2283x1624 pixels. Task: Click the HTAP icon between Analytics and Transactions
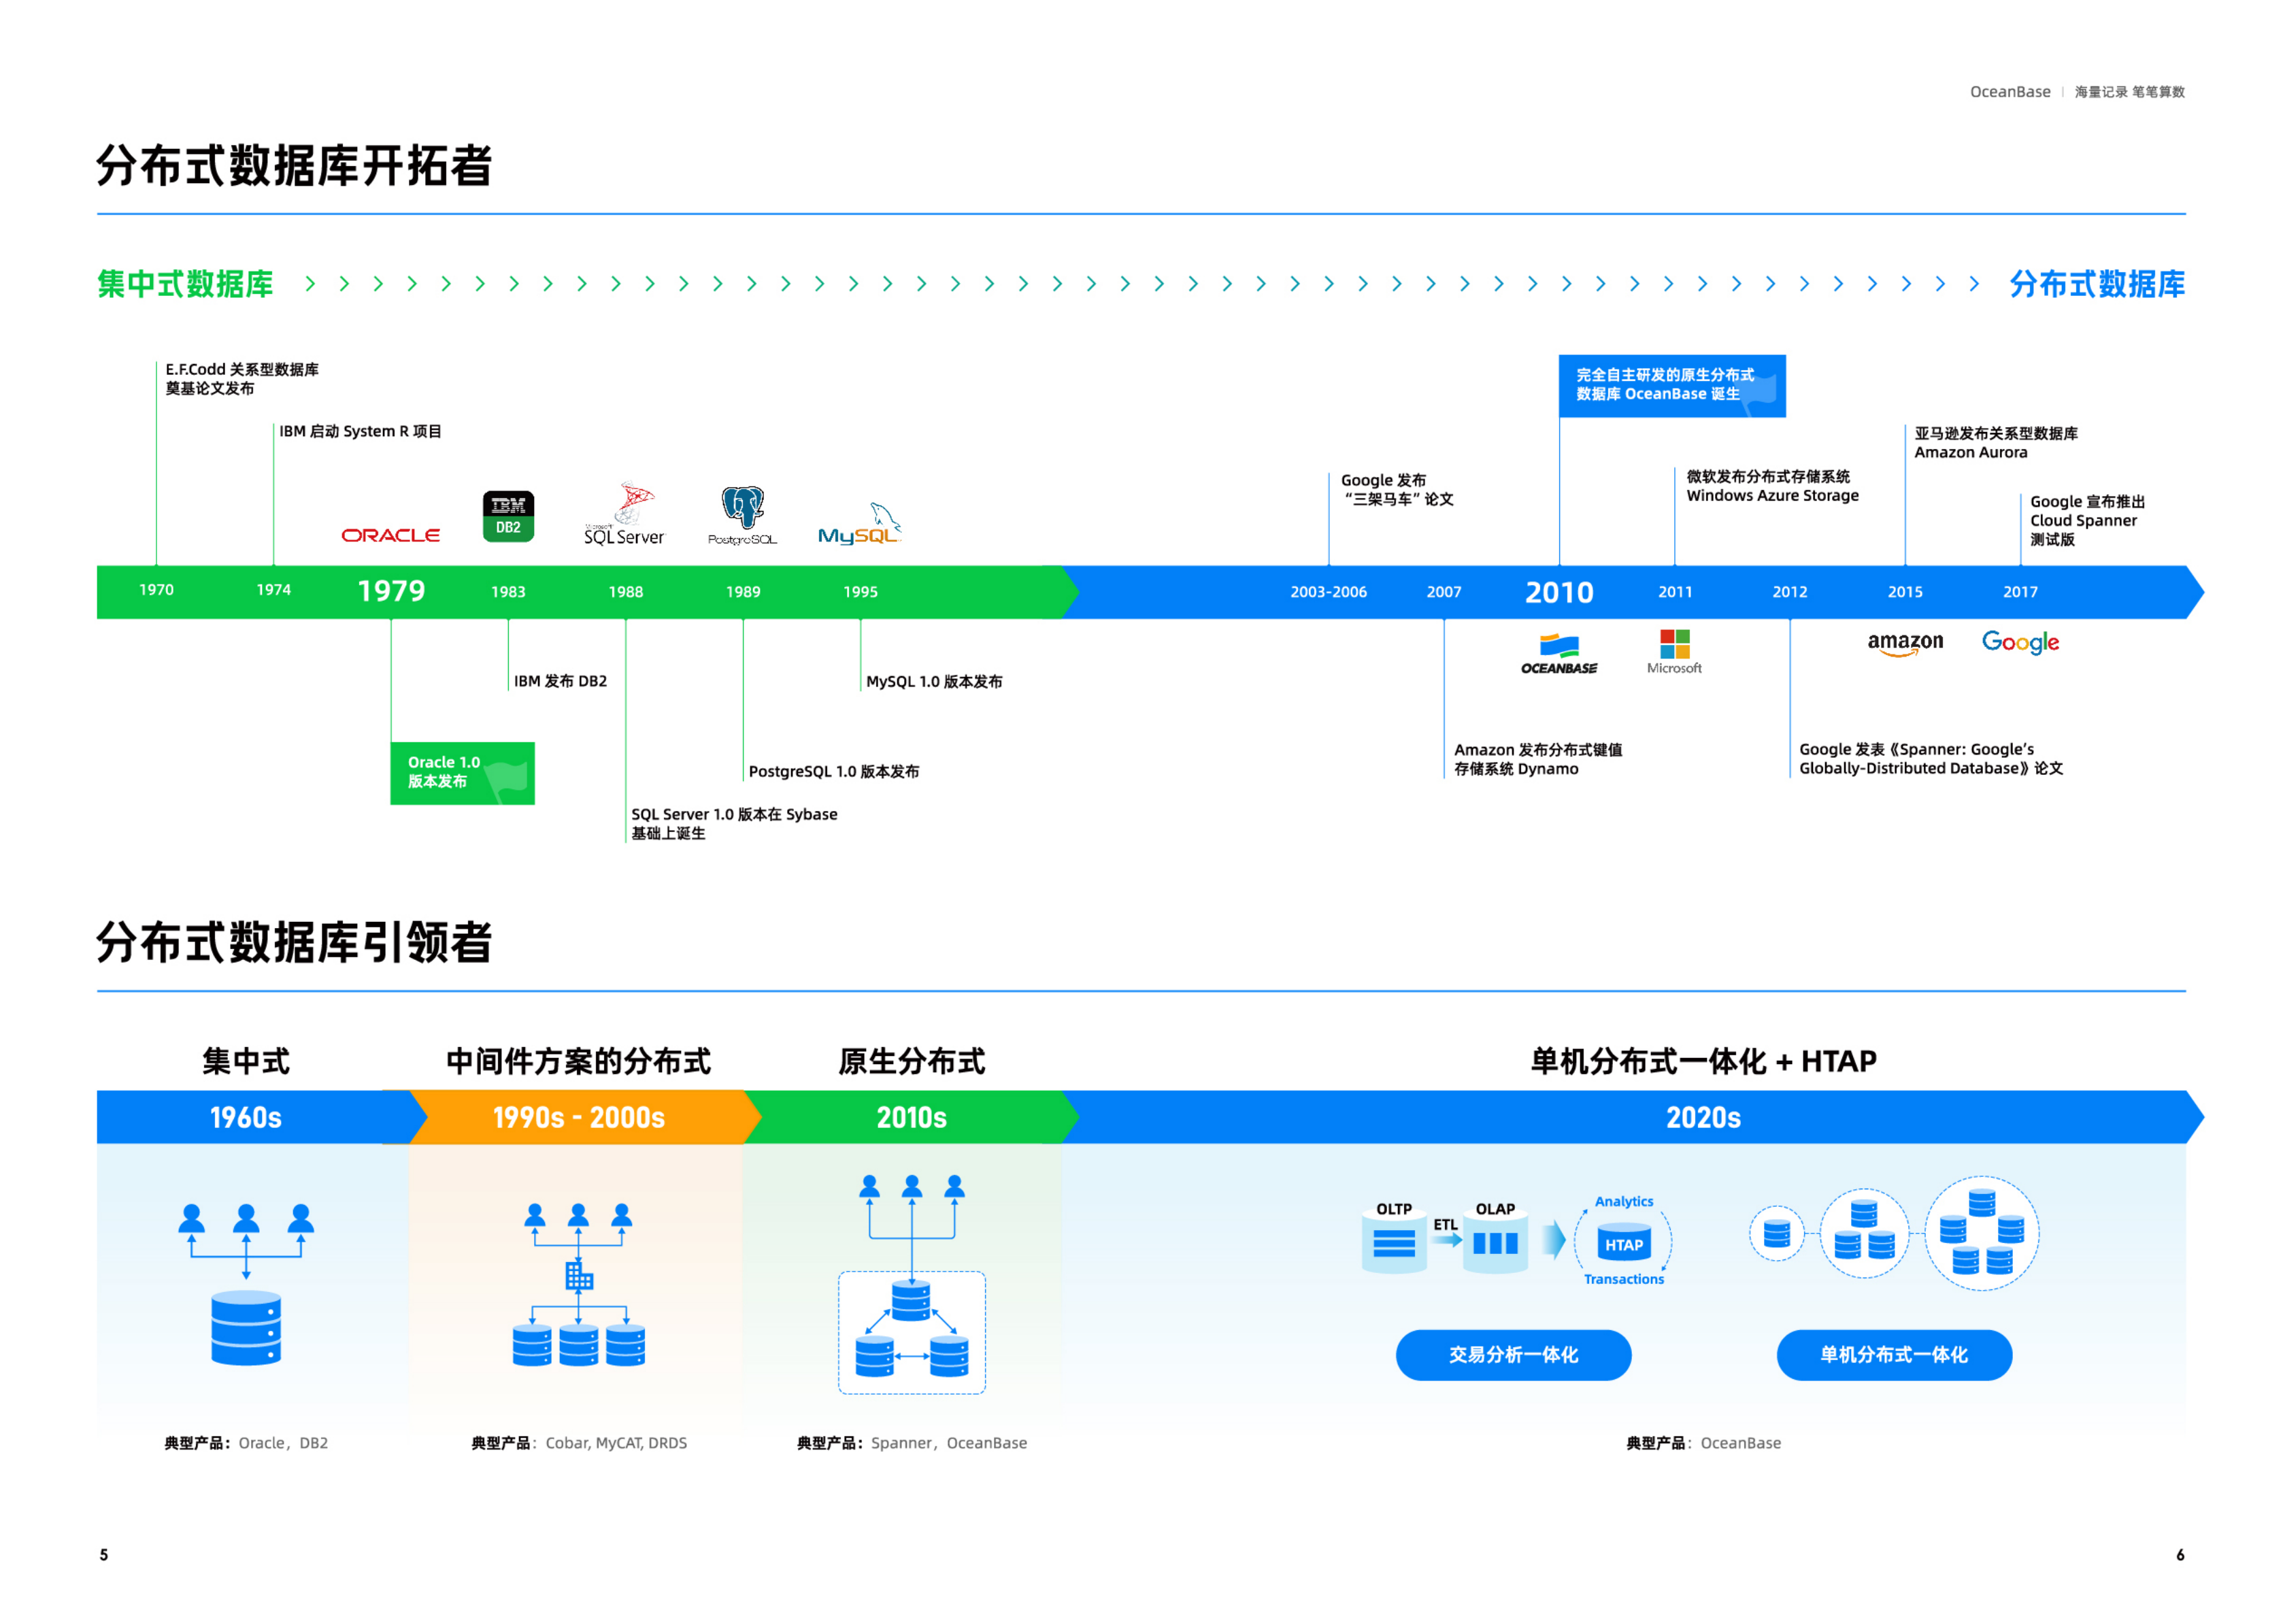1623,1243
